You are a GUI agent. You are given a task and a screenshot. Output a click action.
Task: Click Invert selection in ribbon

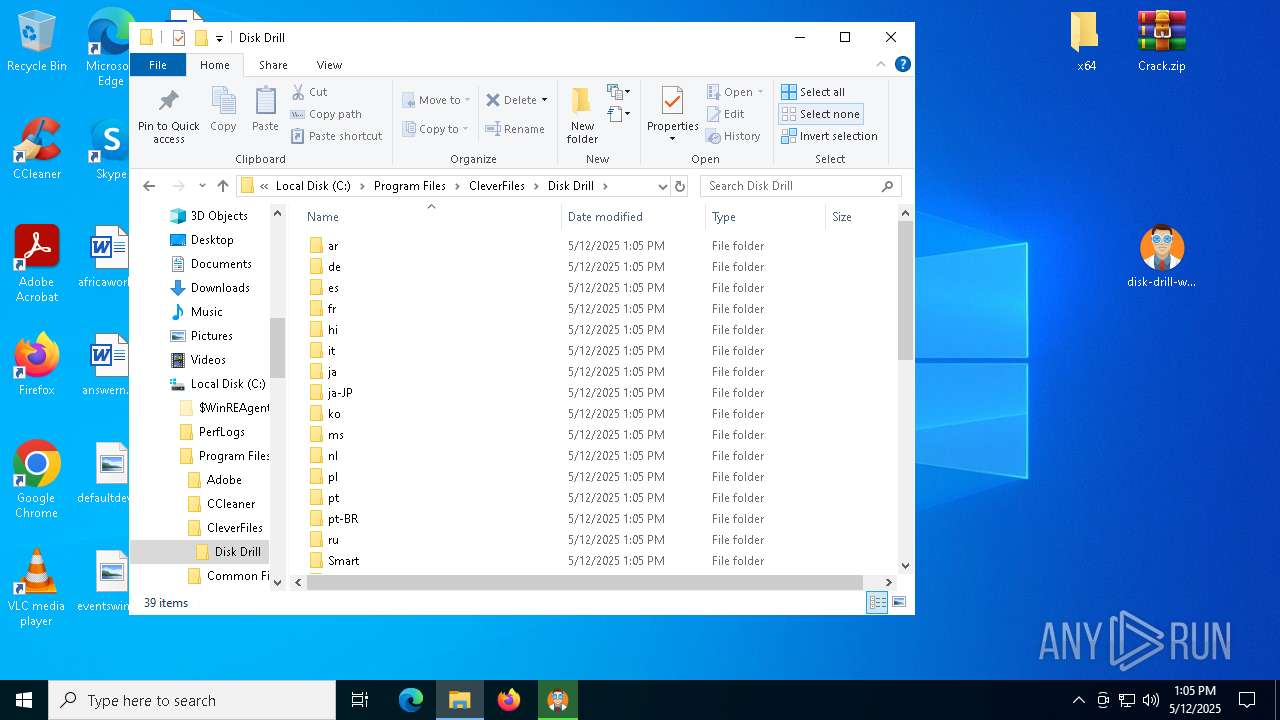829,136
